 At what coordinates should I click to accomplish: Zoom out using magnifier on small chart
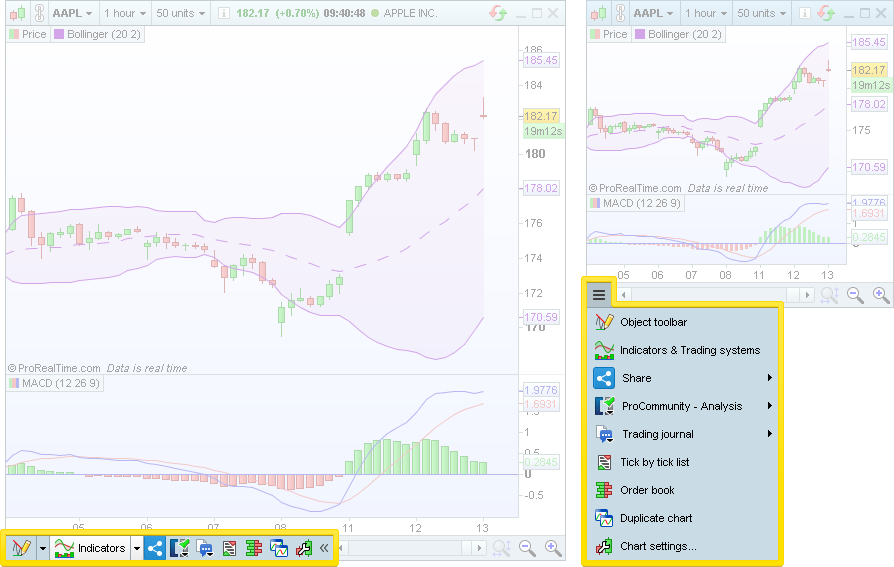pyautogui.click(x=855, y=294)
